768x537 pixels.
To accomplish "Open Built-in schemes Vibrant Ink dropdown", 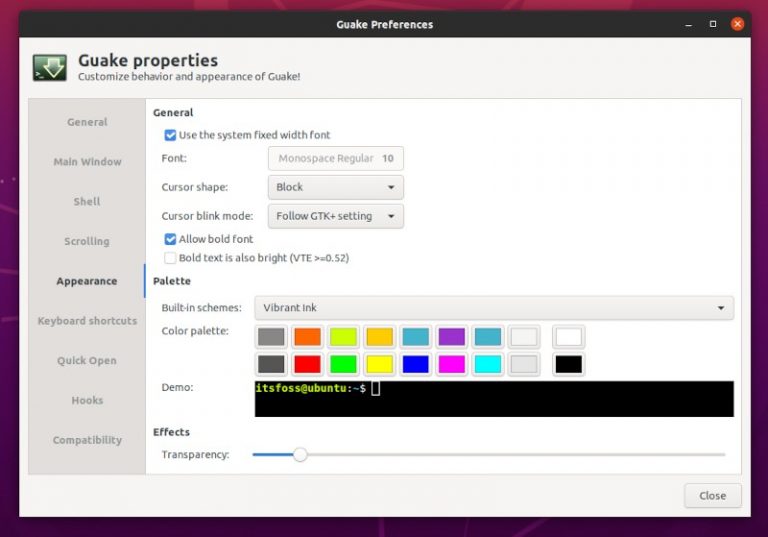I will pos(493,308).
